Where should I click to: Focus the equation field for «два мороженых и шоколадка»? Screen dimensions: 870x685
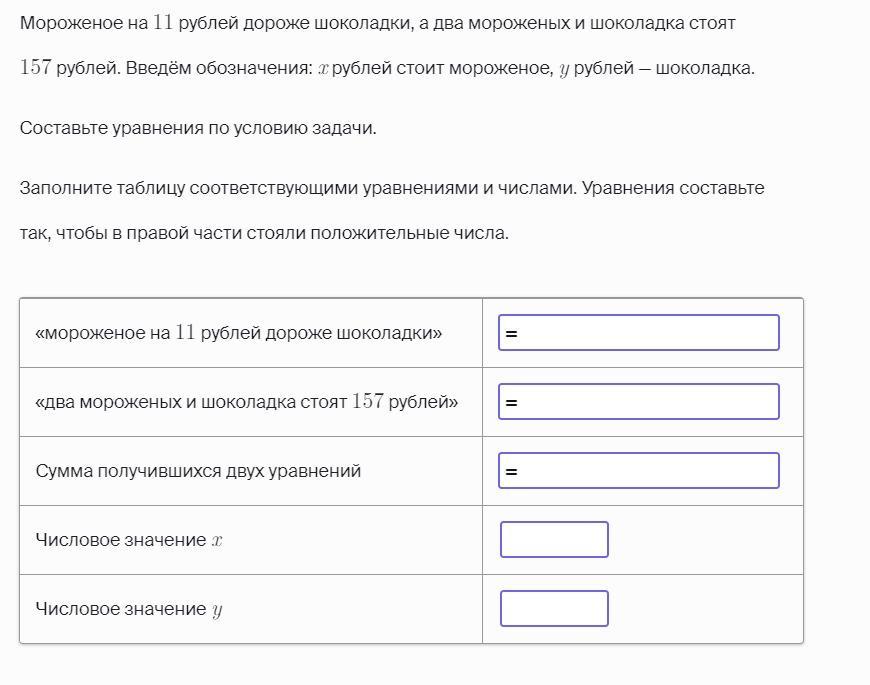coord(639,402)
